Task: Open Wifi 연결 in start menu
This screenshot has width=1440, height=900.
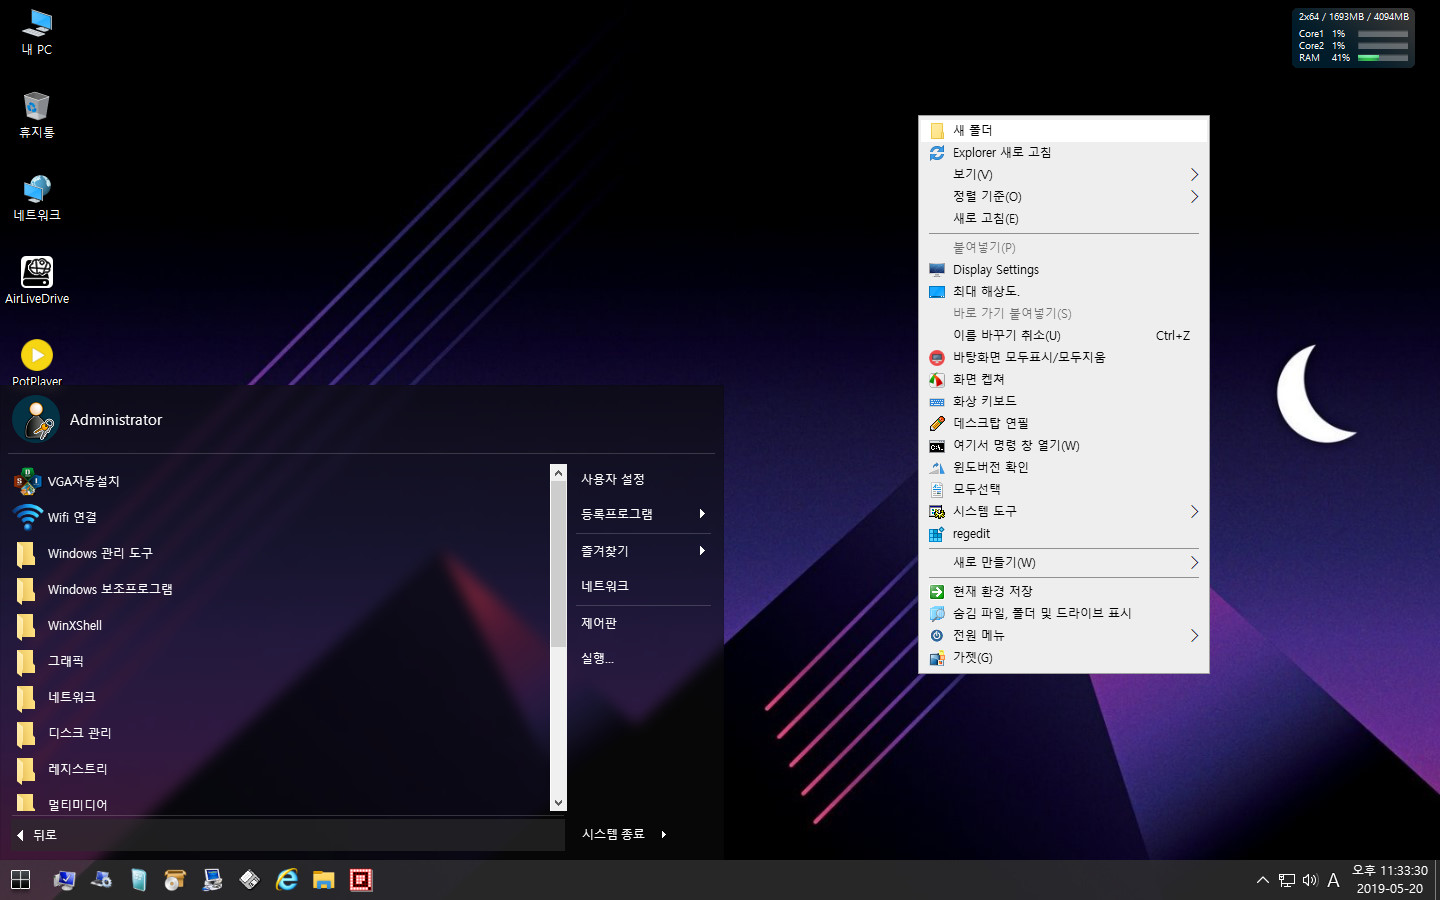Action: [x=280, y=517]
